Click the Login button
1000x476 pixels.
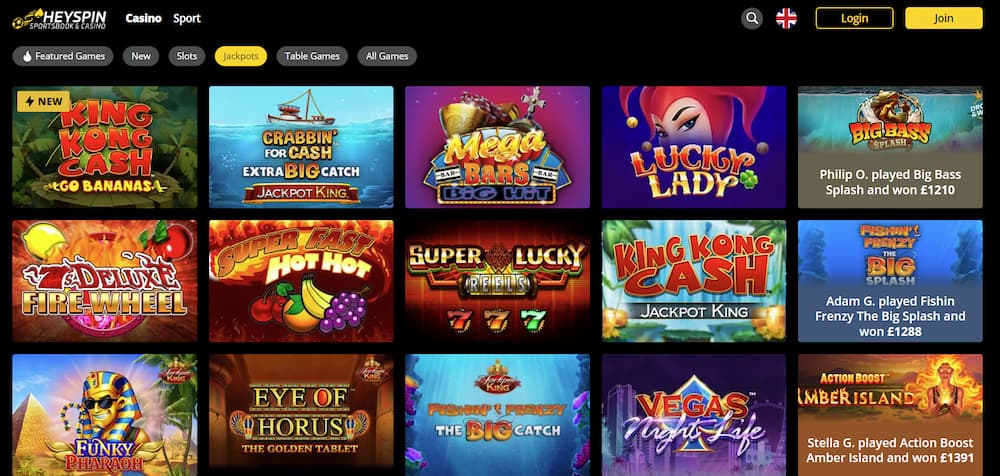tap(855, 19)
